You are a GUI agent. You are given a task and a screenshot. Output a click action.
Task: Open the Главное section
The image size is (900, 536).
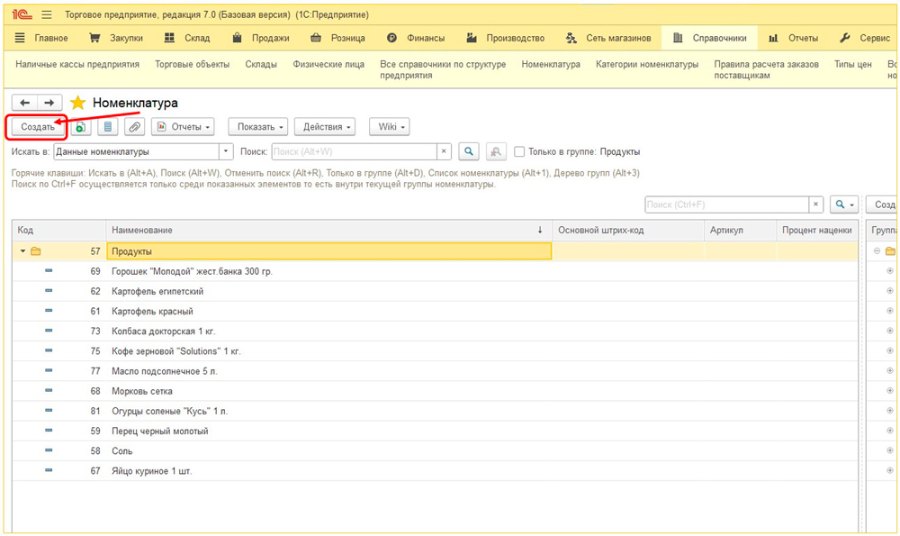41,38
